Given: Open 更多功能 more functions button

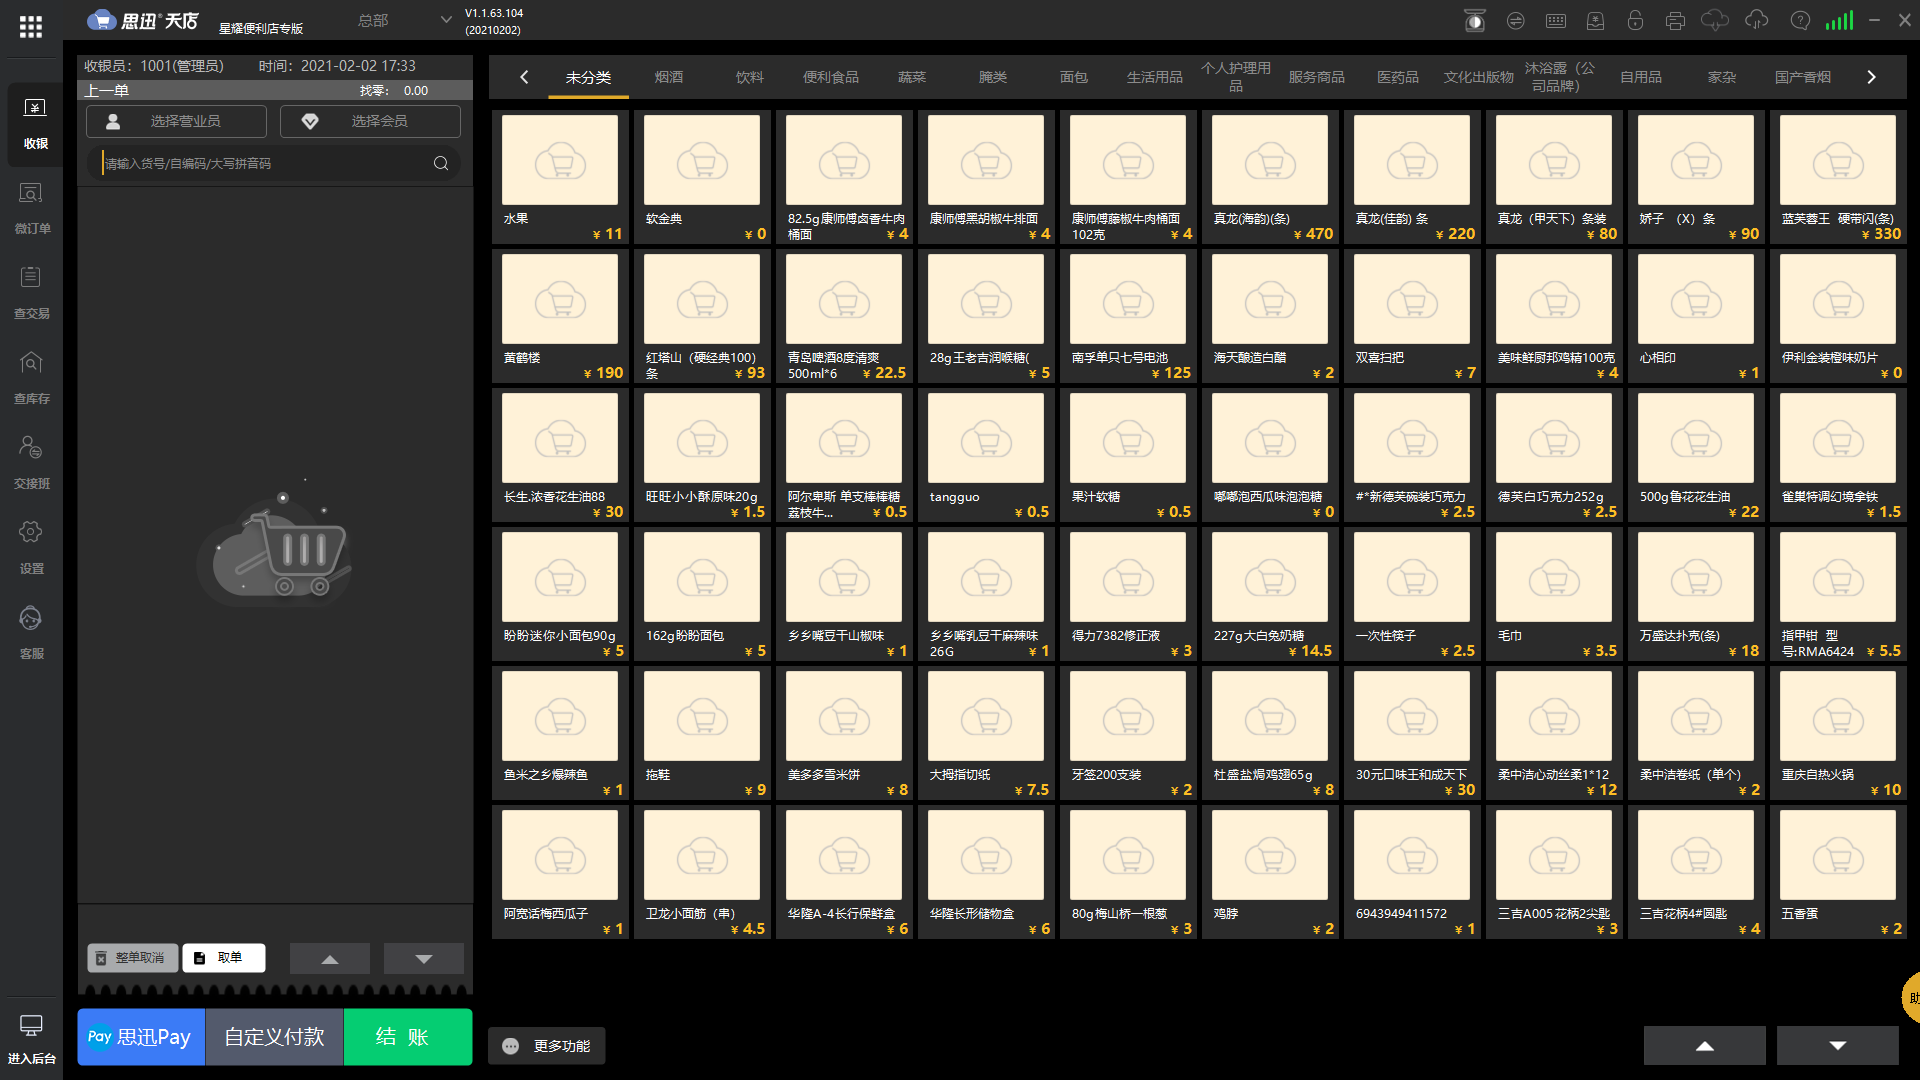Looking at the screenshot, I should pos(547,1046).
